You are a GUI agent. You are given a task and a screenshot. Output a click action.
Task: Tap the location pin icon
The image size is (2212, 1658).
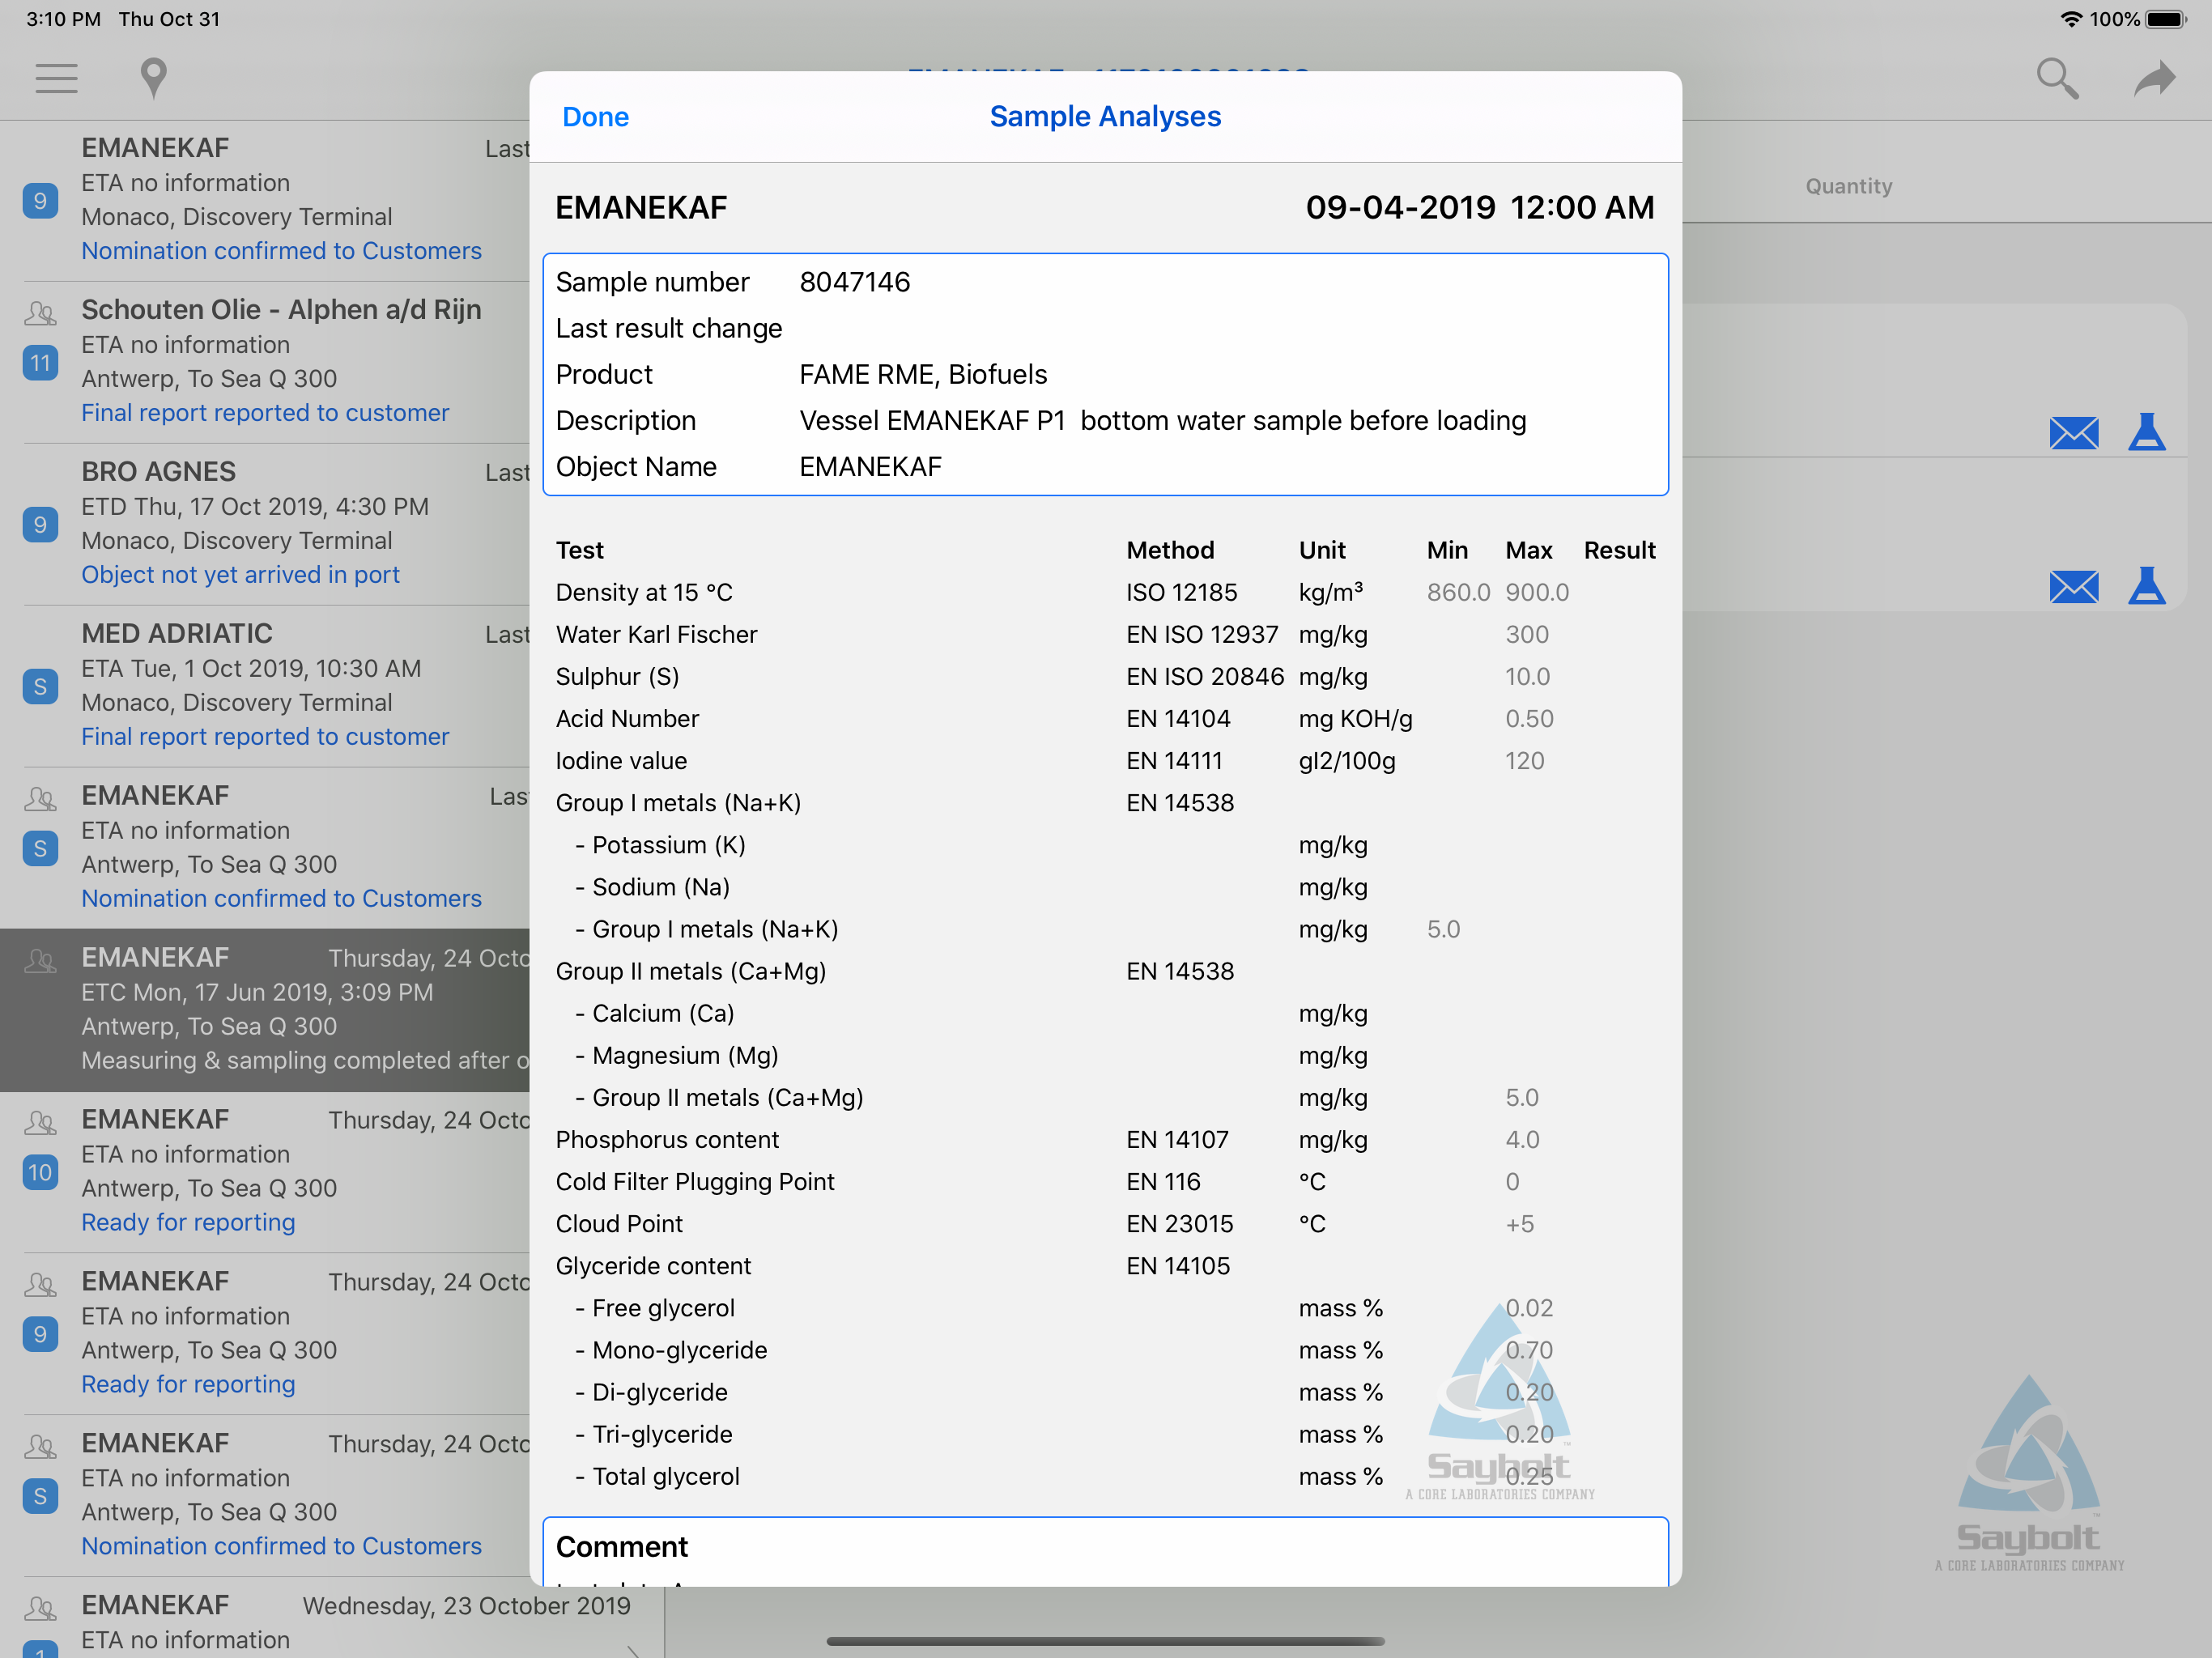(x=153, y=78)
